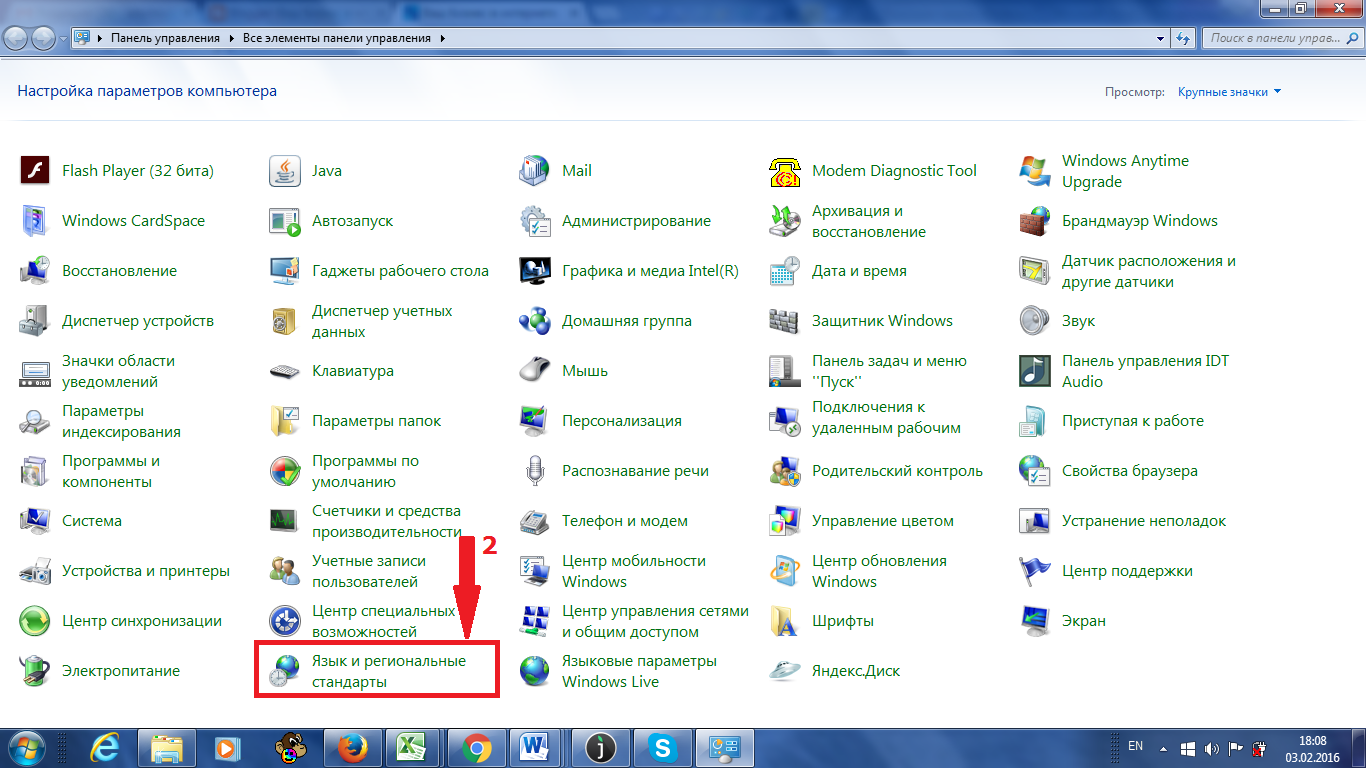Click the Клавиатура icon
Viewport: 1366px width, 768px height.
pos(285,371)
